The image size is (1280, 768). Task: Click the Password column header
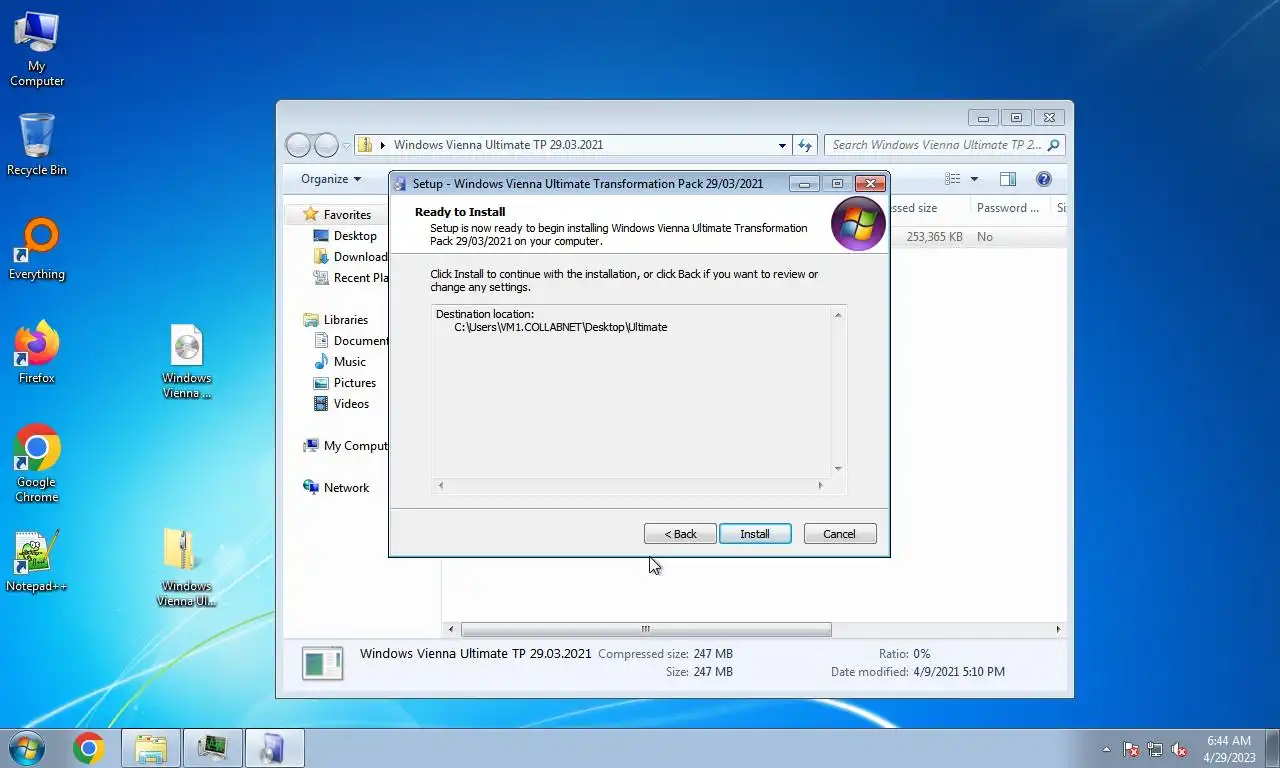pos(1009,208)
